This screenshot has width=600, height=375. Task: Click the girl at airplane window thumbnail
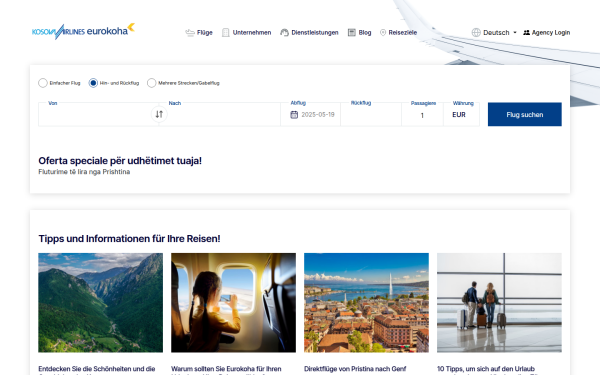(x=233, y=302)
